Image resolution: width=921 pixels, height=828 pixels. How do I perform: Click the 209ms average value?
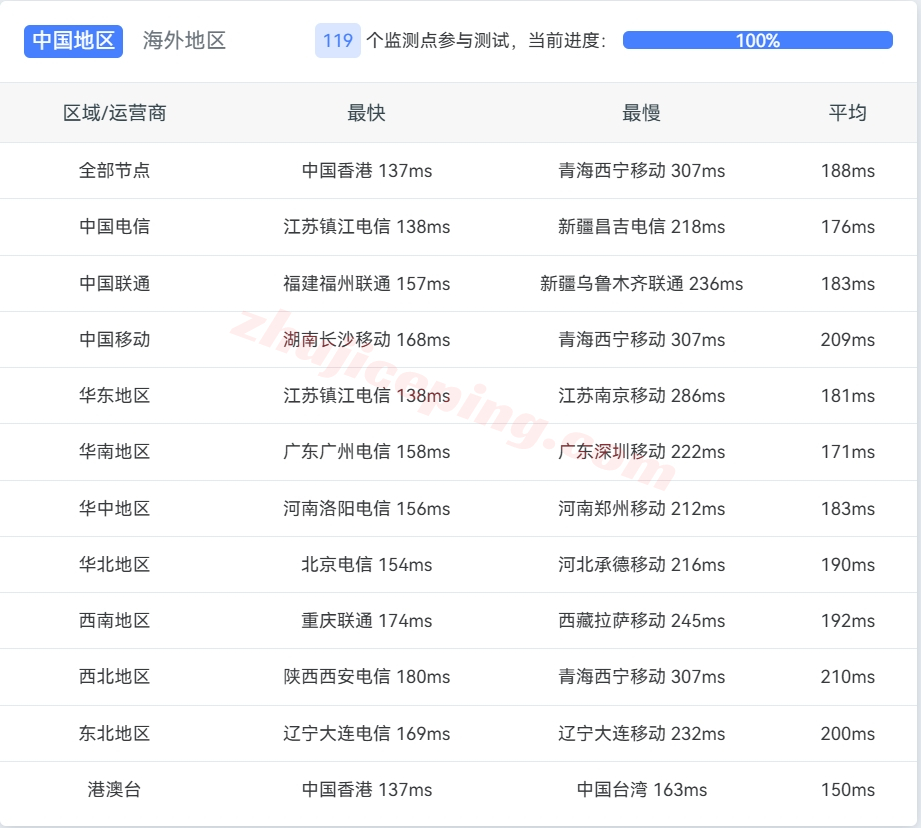tap(848, 339)
